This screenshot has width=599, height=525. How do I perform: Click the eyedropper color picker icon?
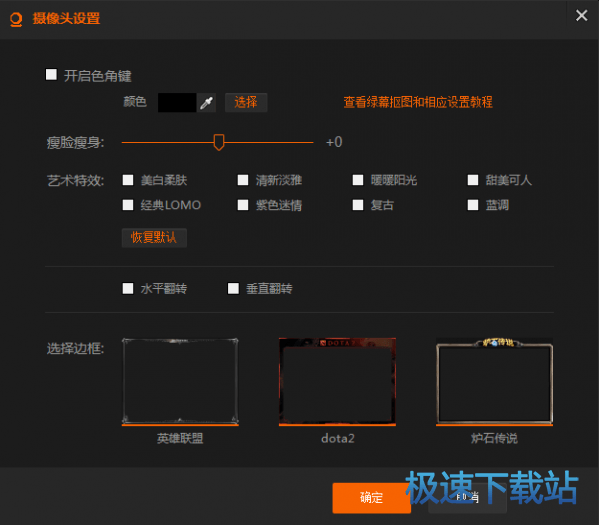tap(206, 102)
